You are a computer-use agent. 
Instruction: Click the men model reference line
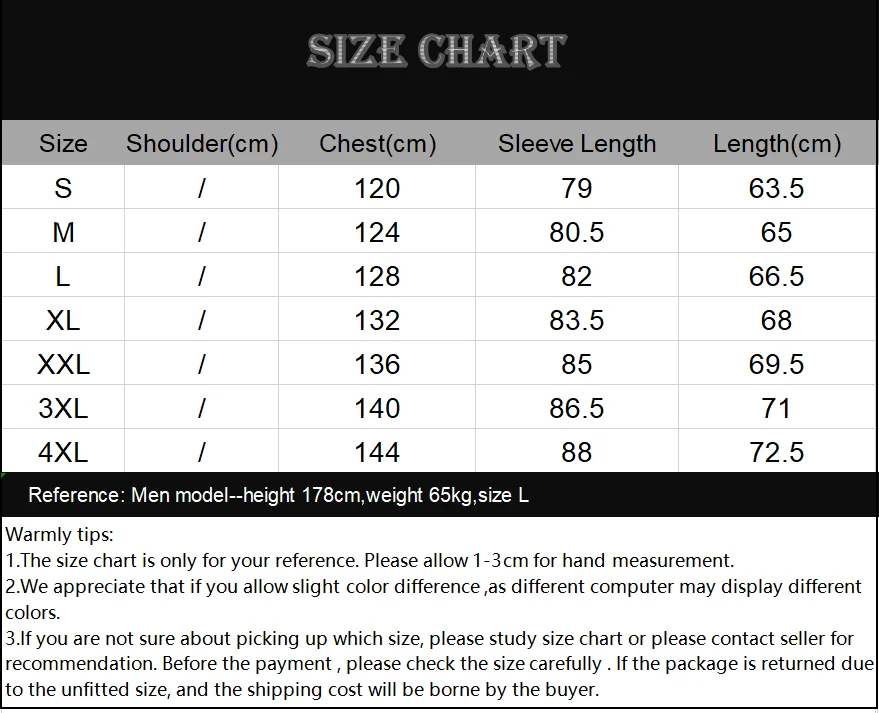(x=279, y=496)
